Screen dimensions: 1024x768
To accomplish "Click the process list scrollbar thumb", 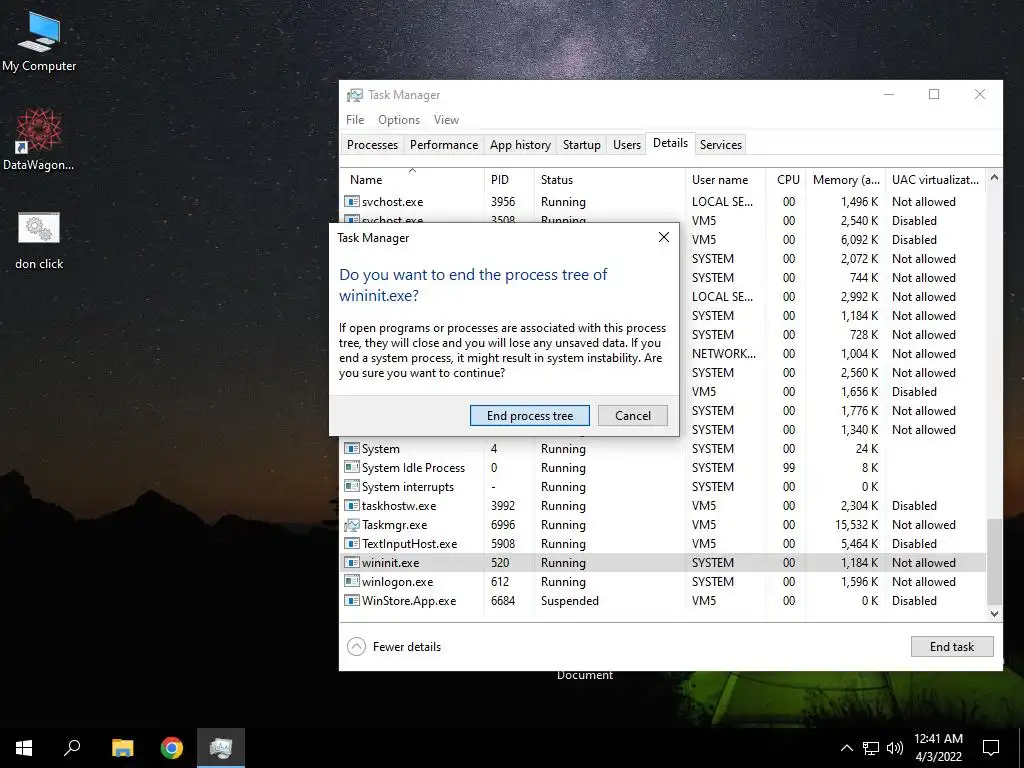I will coord(994,562).
